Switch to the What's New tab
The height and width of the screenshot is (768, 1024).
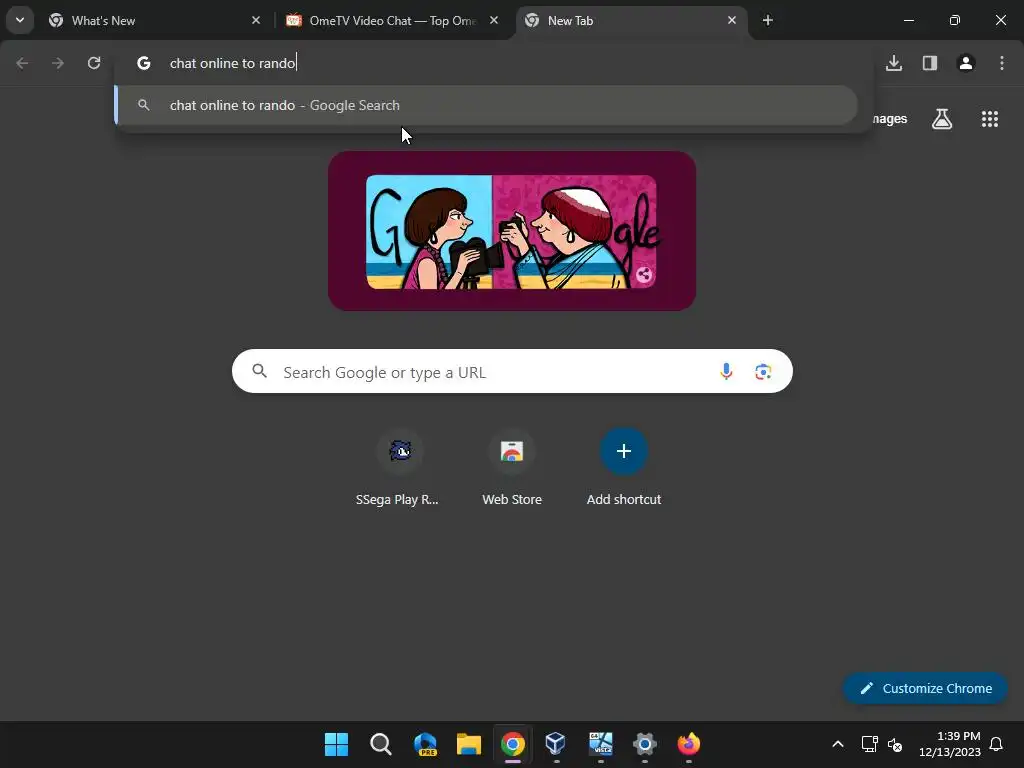[155, 20]
